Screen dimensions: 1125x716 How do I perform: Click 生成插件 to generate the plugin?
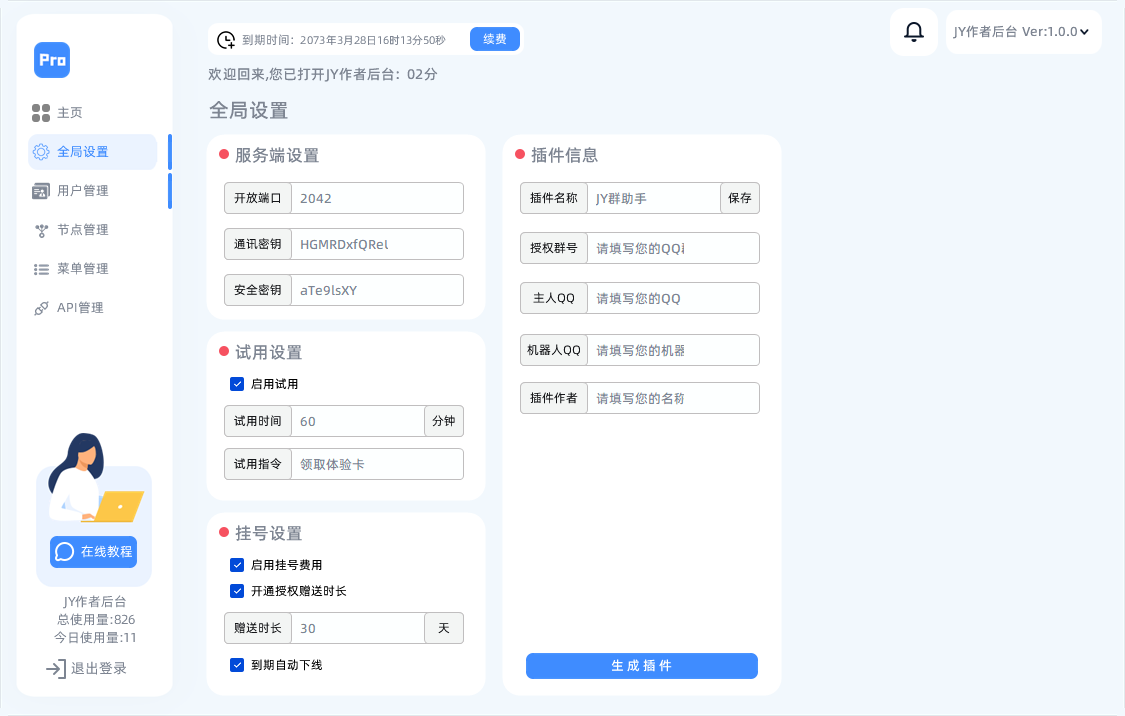[x=641, y=666]
